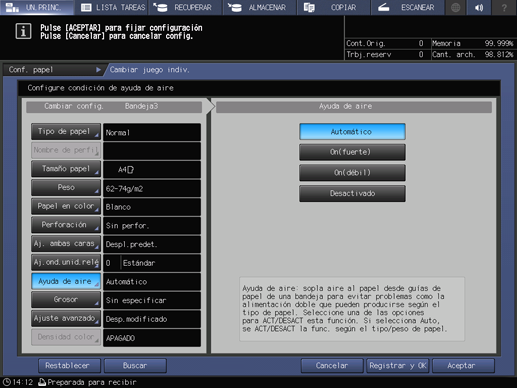Click the Desp.modificado value

[152, 319]
